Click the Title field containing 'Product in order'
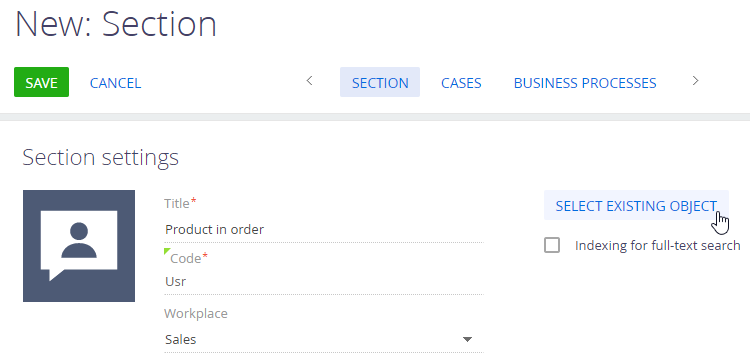Image resolution: width=750 pixels, height=361 pixels. [x=324, y=230]
